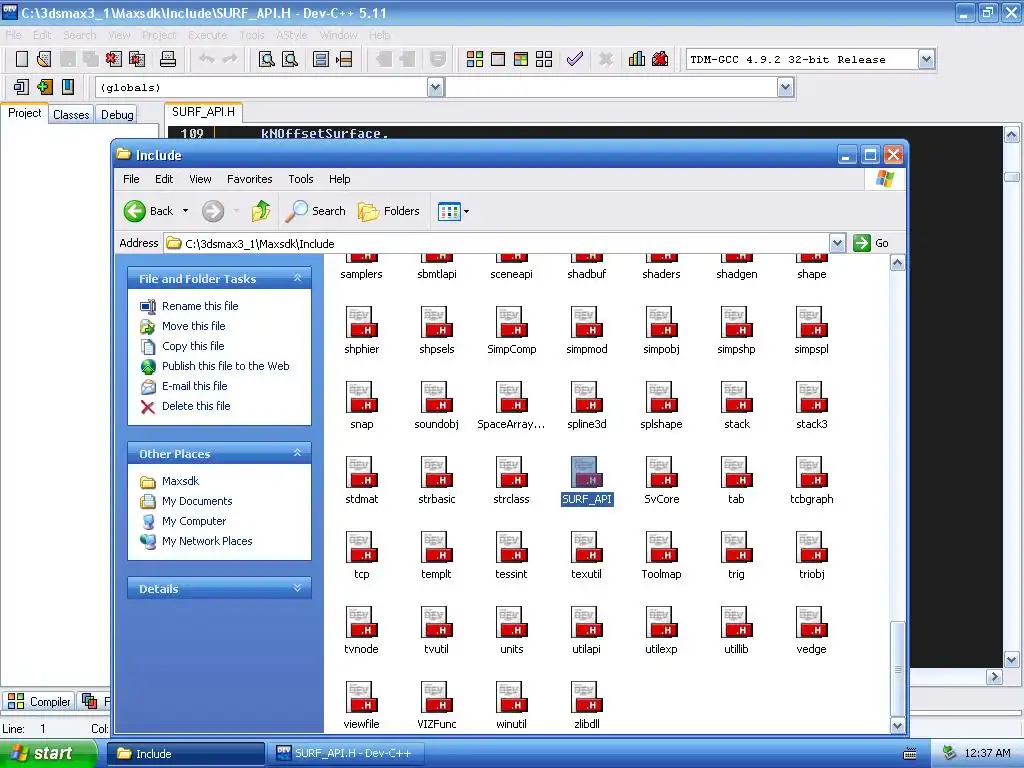This screenshot has height=768, width=1024.
Task: Click Rename this file link
Action: tap(200, 306)
